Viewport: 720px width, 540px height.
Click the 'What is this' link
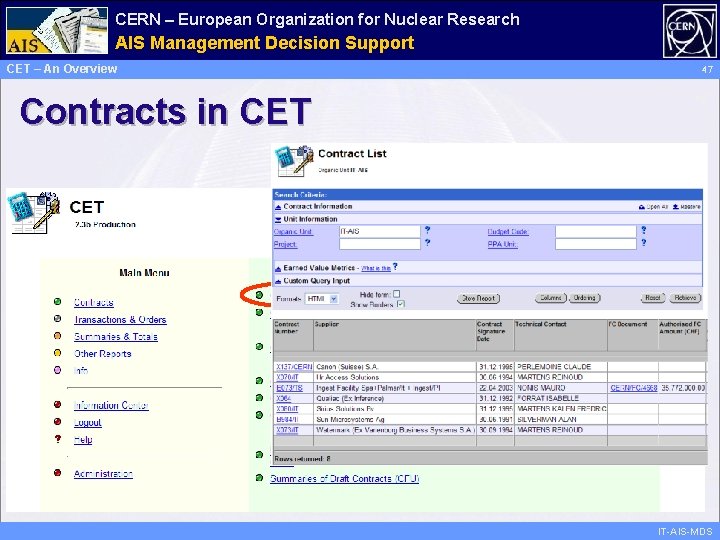[376, 268]
